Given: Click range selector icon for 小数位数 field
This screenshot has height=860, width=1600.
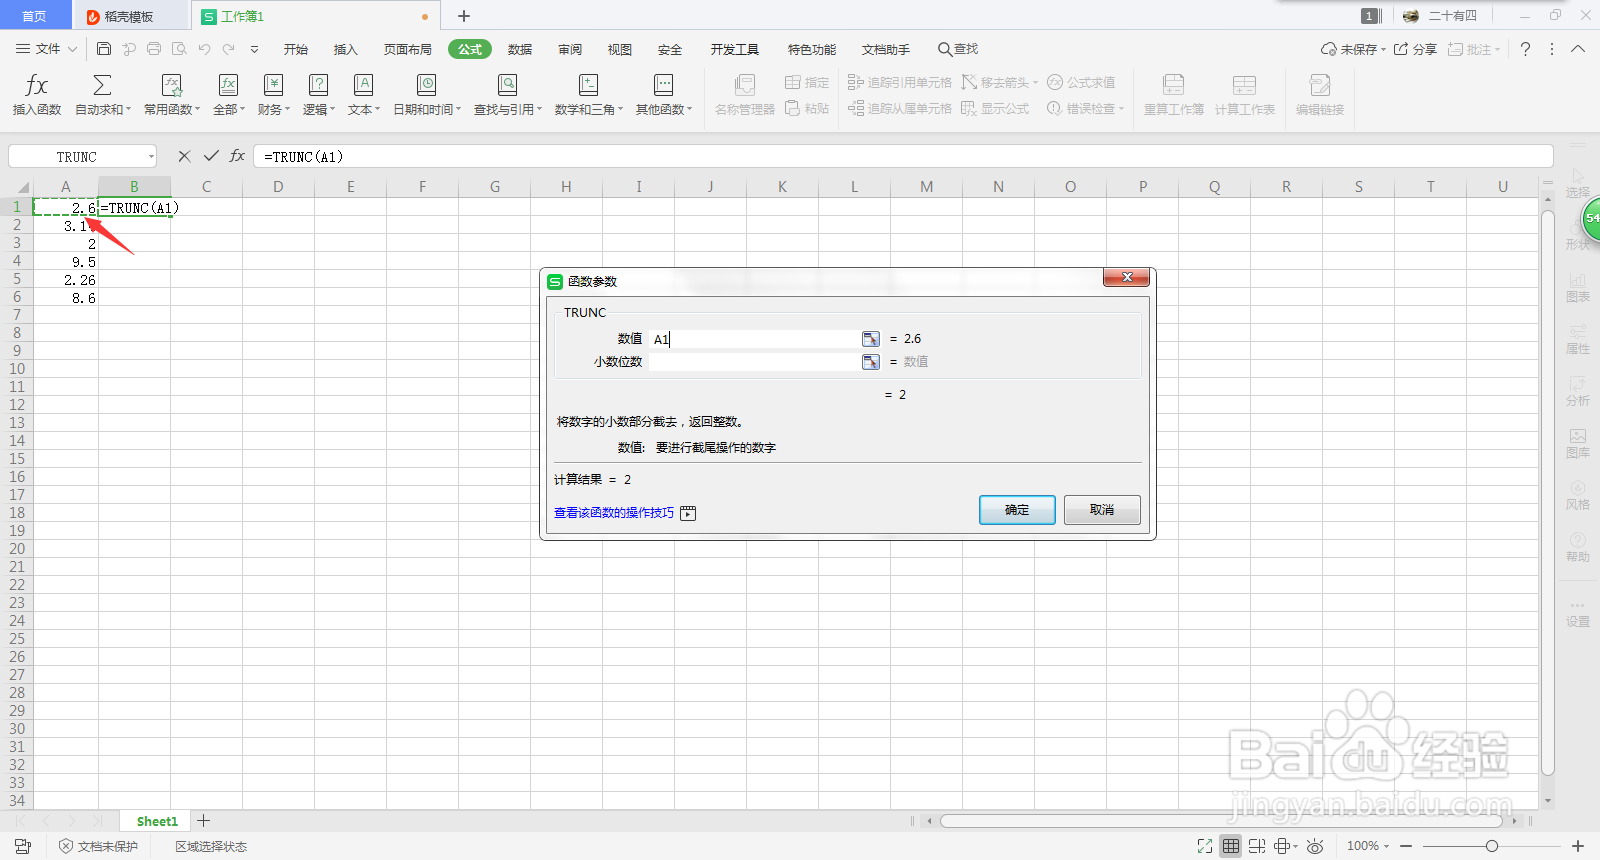Looking at the screenshot, I should pyautogui.click(x=871, y=362).
